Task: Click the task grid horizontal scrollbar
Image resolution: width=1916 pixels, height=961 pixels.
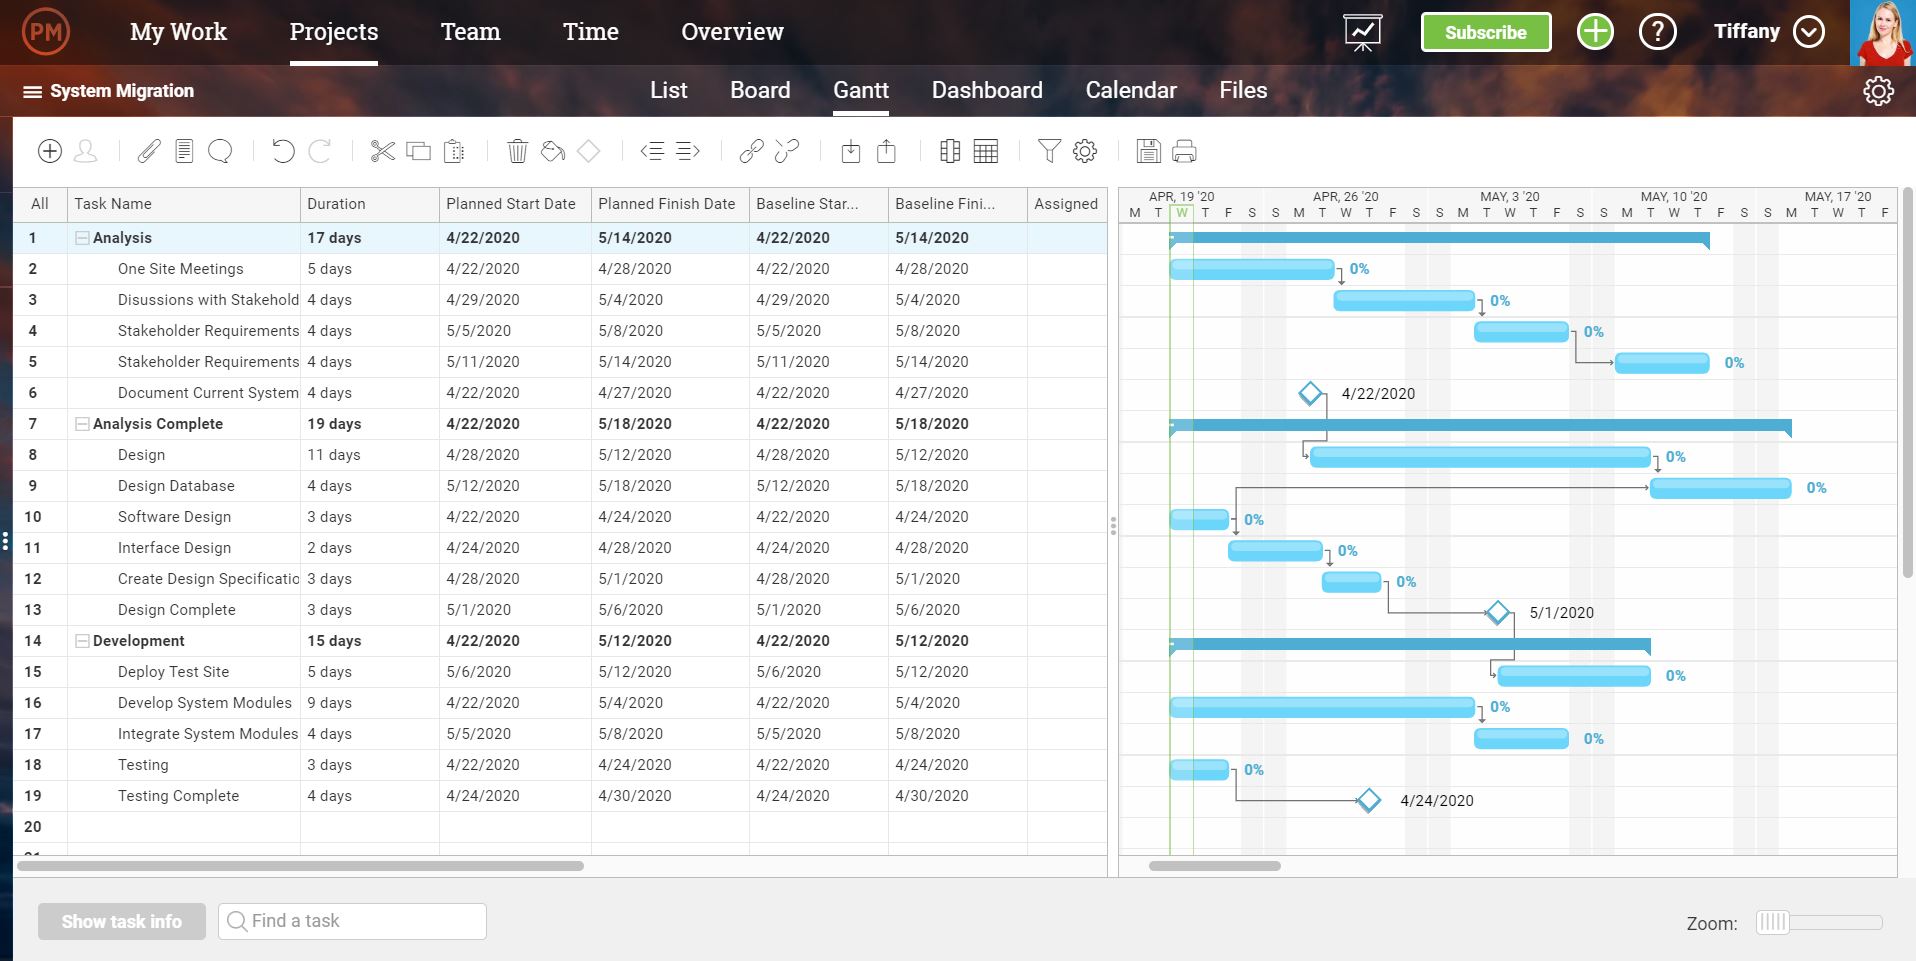Action: click(x=300, y=866)
